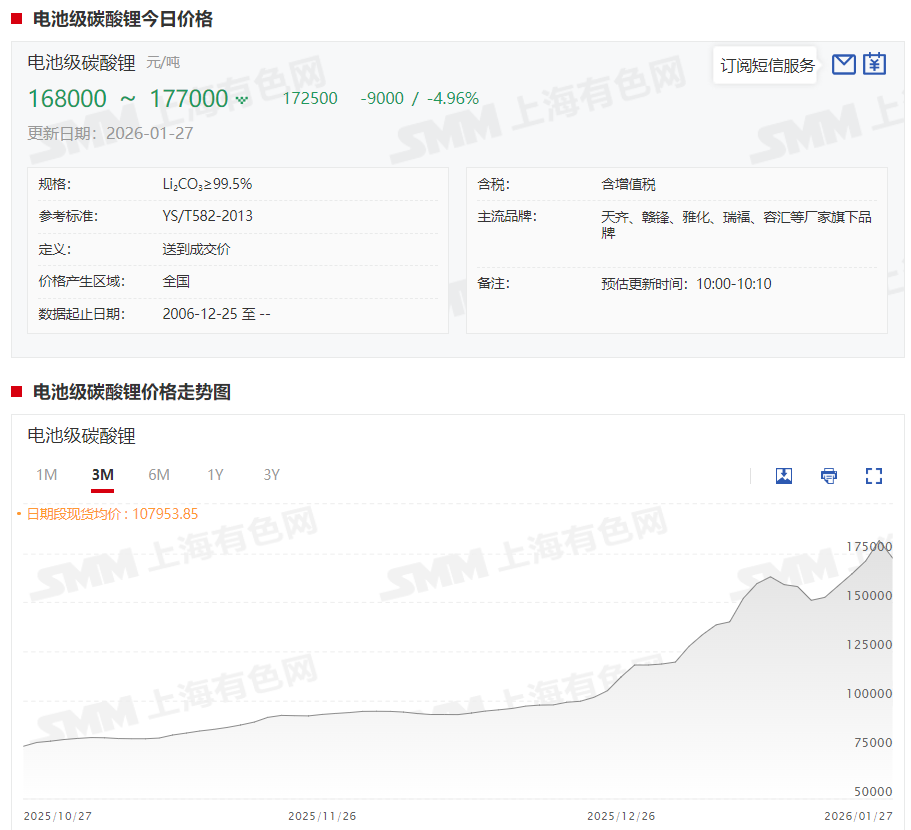Switch chart to 1Y range
Screen dimensions: 911x830
[x=215, y=475]
